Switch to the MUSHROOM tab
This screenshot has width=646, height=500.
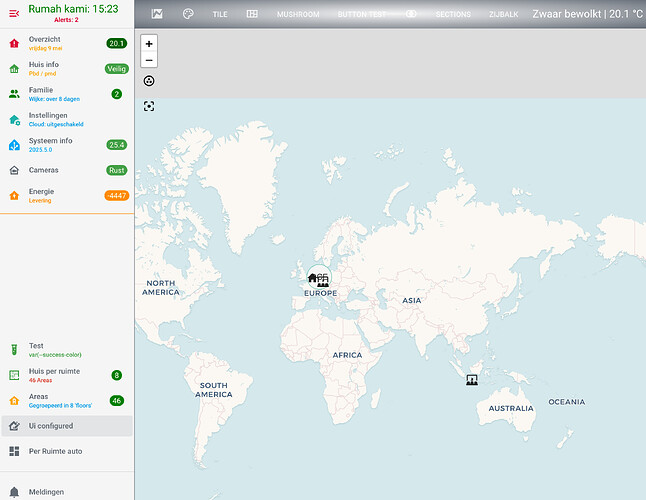pos(298,15)
